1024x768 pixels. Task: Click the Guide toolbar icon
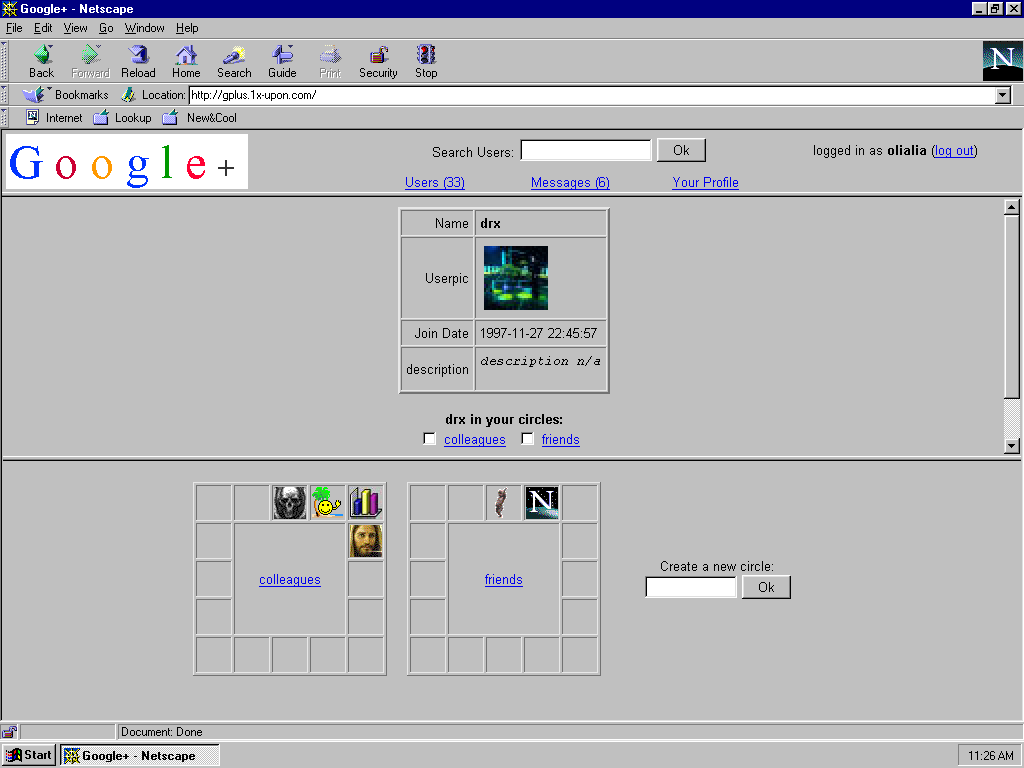pyautogui.click(x=282, y=61)
